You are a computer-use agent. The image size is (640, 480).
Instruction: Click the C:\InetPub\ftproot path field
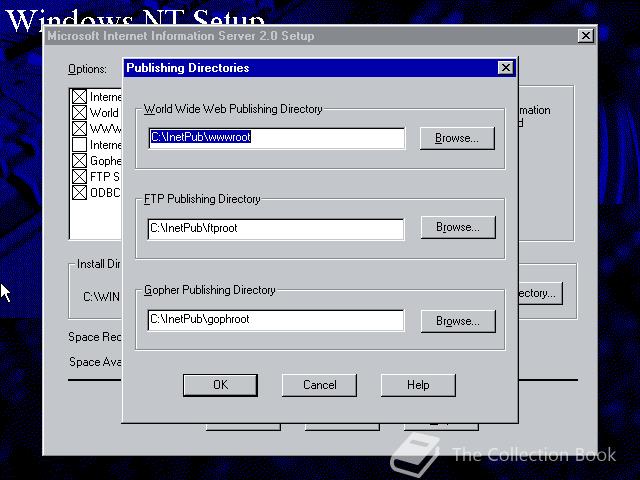[275, 229]
